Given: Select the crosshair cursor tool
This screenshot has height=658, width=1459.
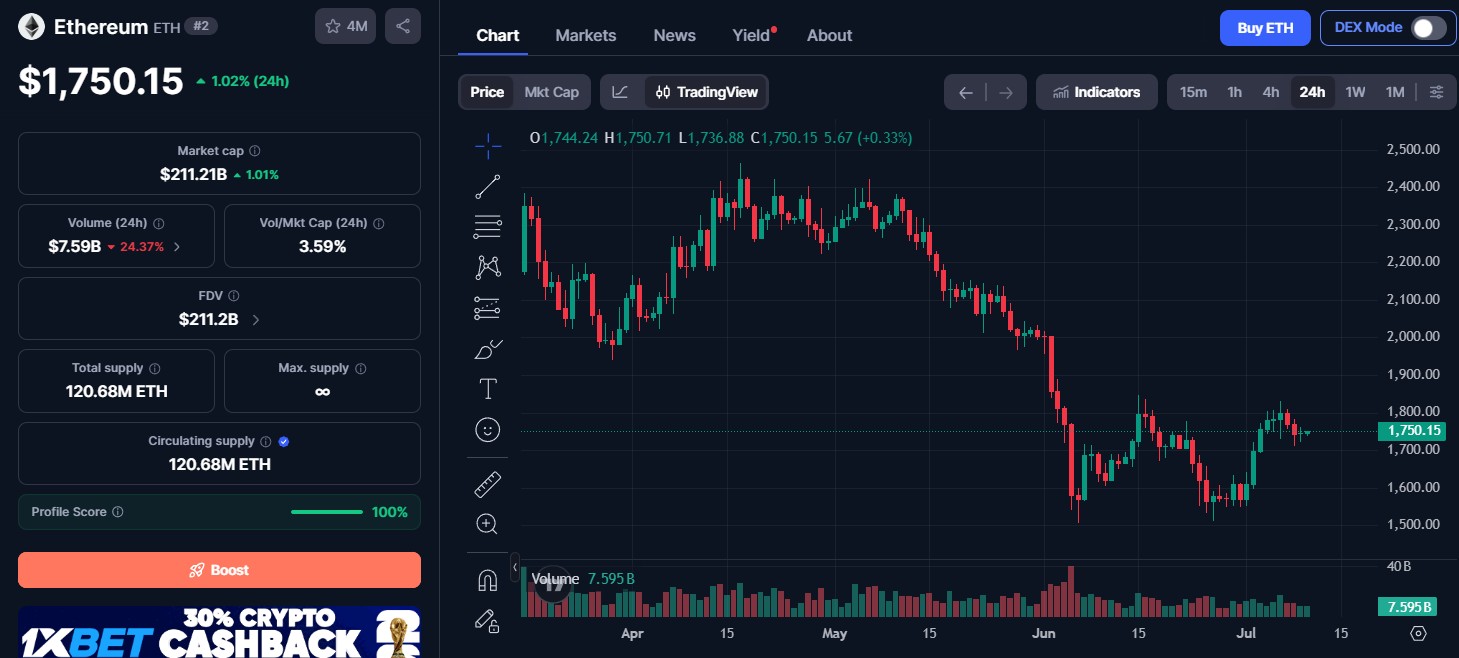Looking at the screenshot, I should click(488, 146).
